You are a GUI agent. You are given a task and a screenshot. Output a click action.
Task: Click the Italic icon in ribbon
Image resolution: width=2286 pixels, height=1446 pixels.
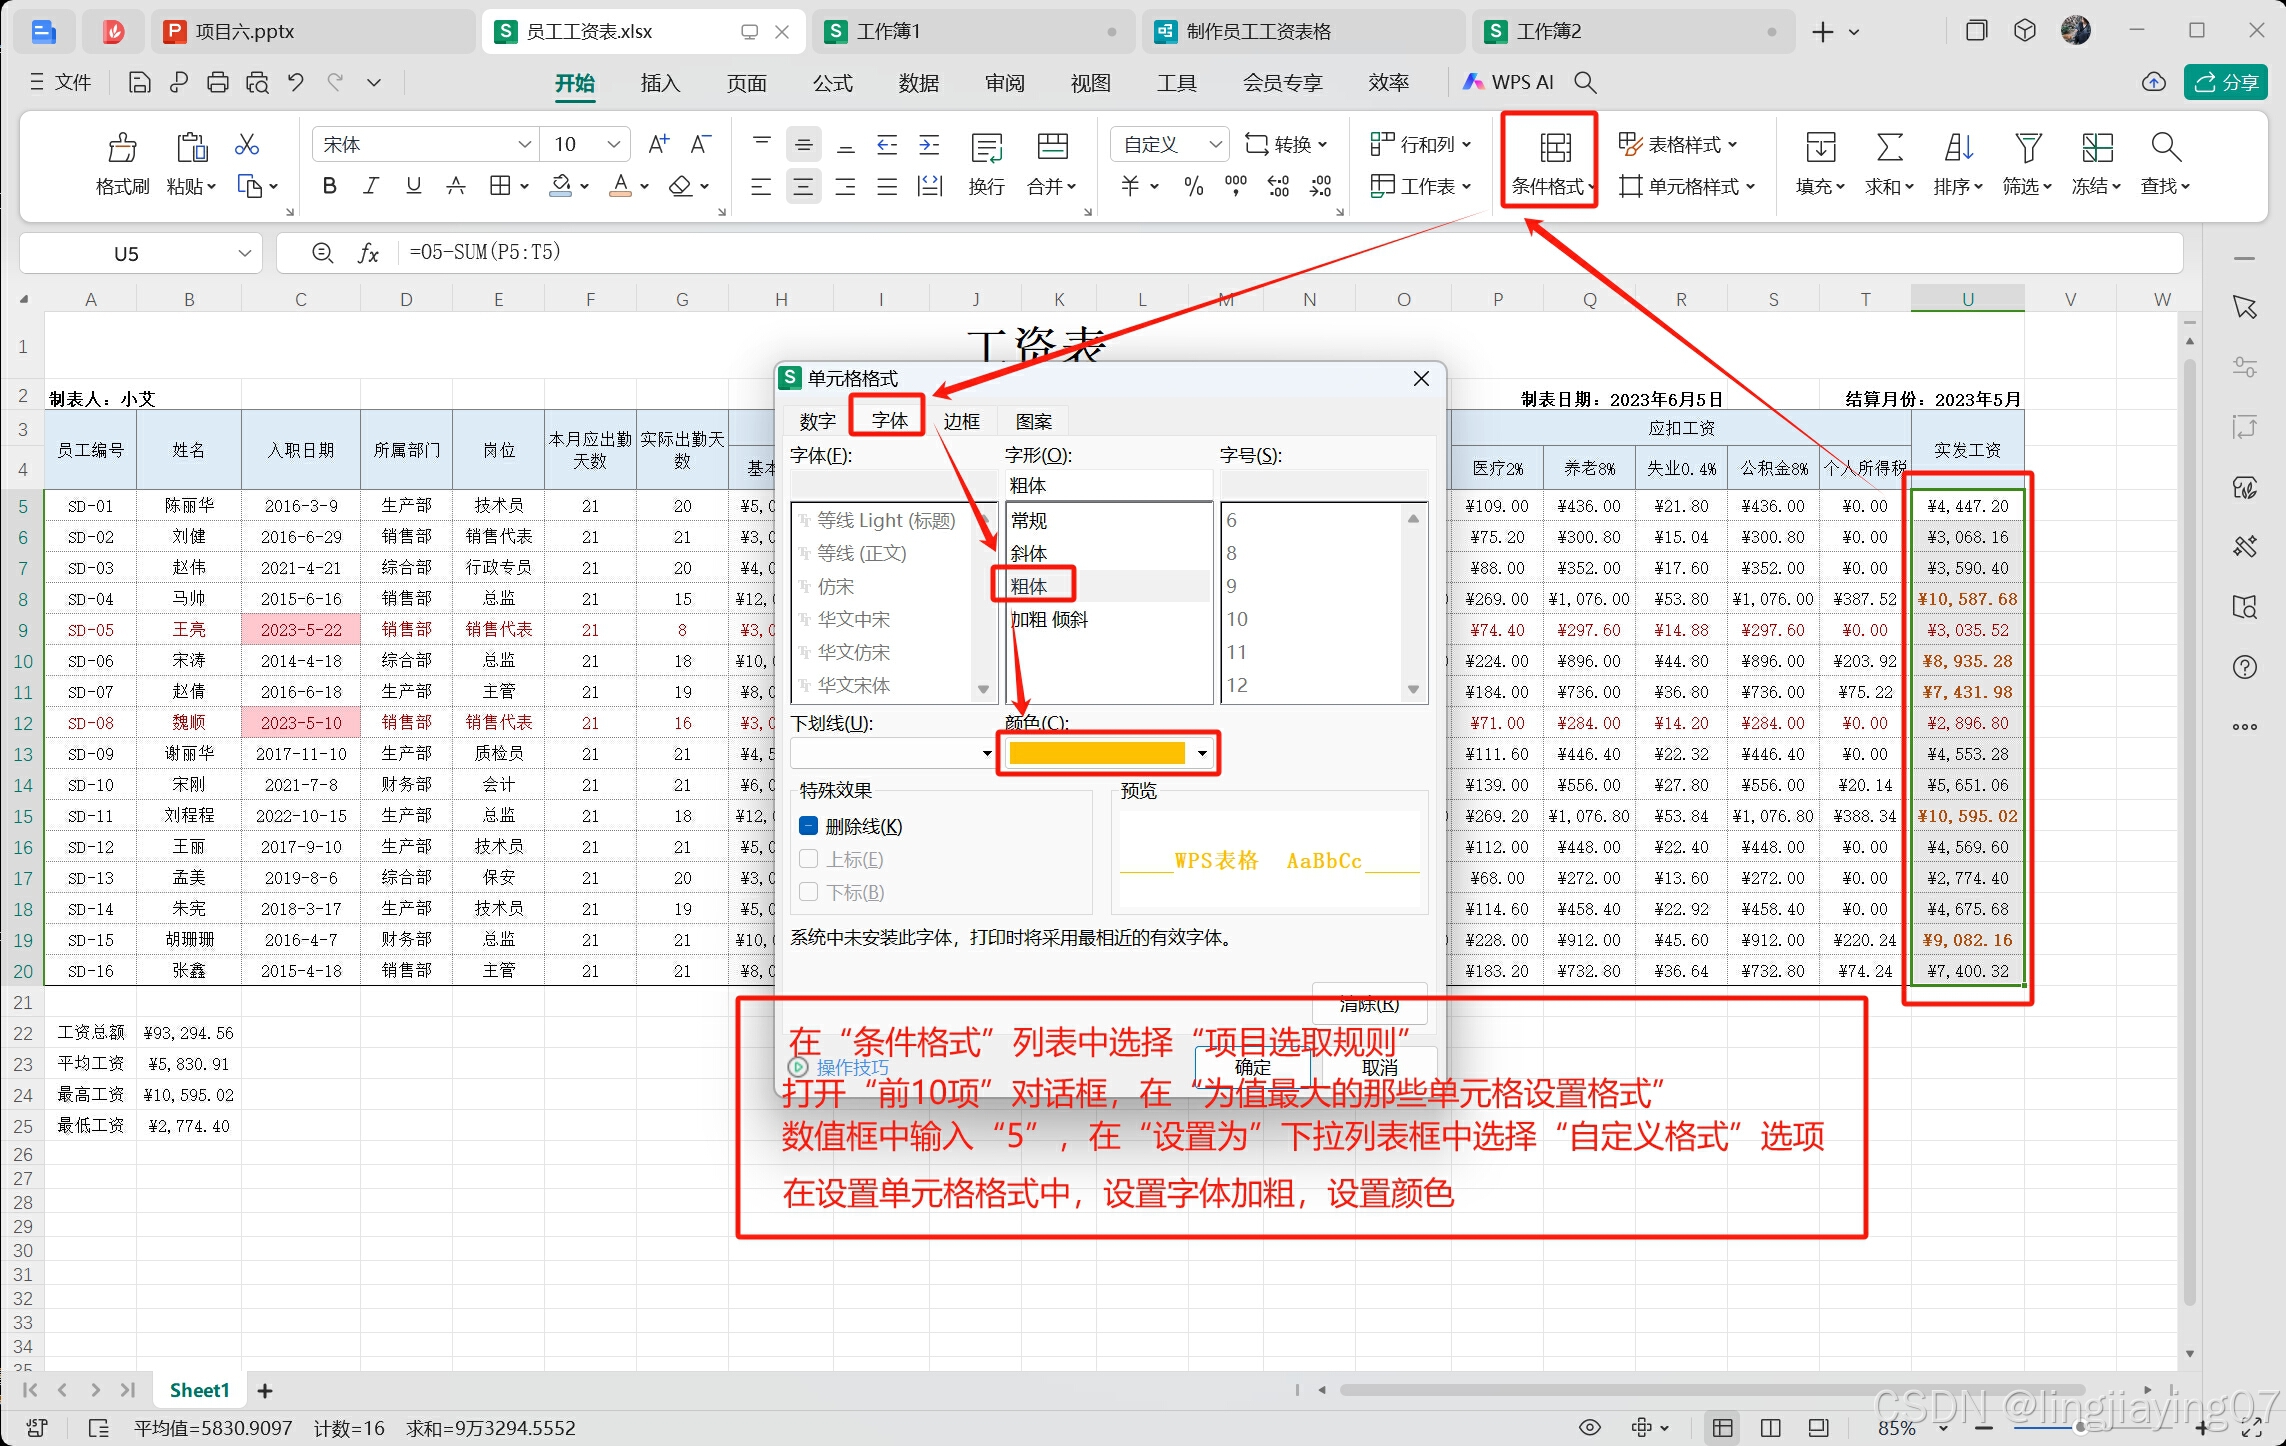tap(371, 186)
